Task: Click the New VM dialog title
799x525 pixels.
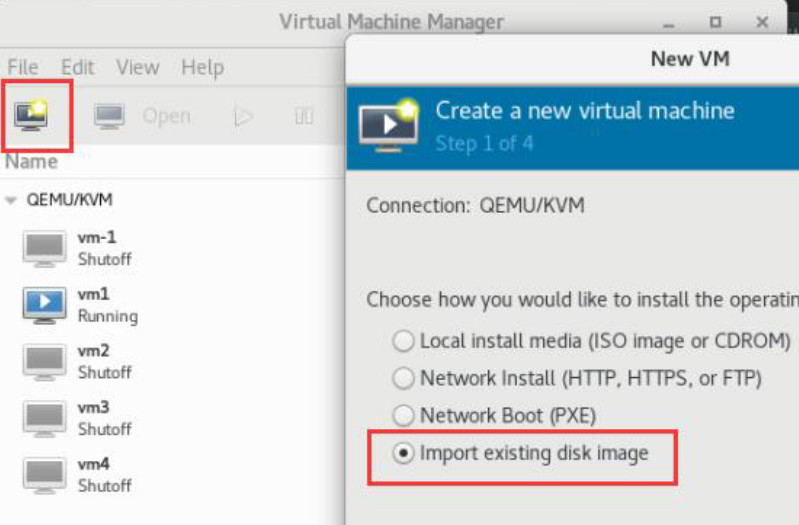Action: click(690, 59)
